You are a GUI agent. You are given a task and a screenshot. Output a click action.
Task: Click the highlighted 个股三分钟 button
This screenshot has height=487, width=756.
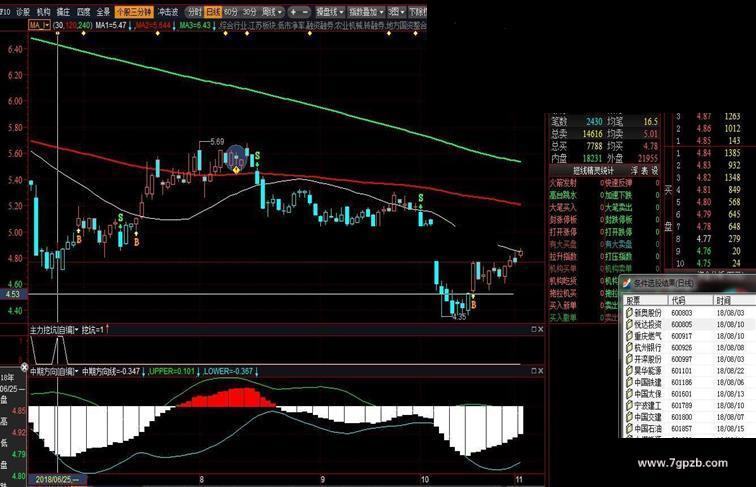pos(134,12)
